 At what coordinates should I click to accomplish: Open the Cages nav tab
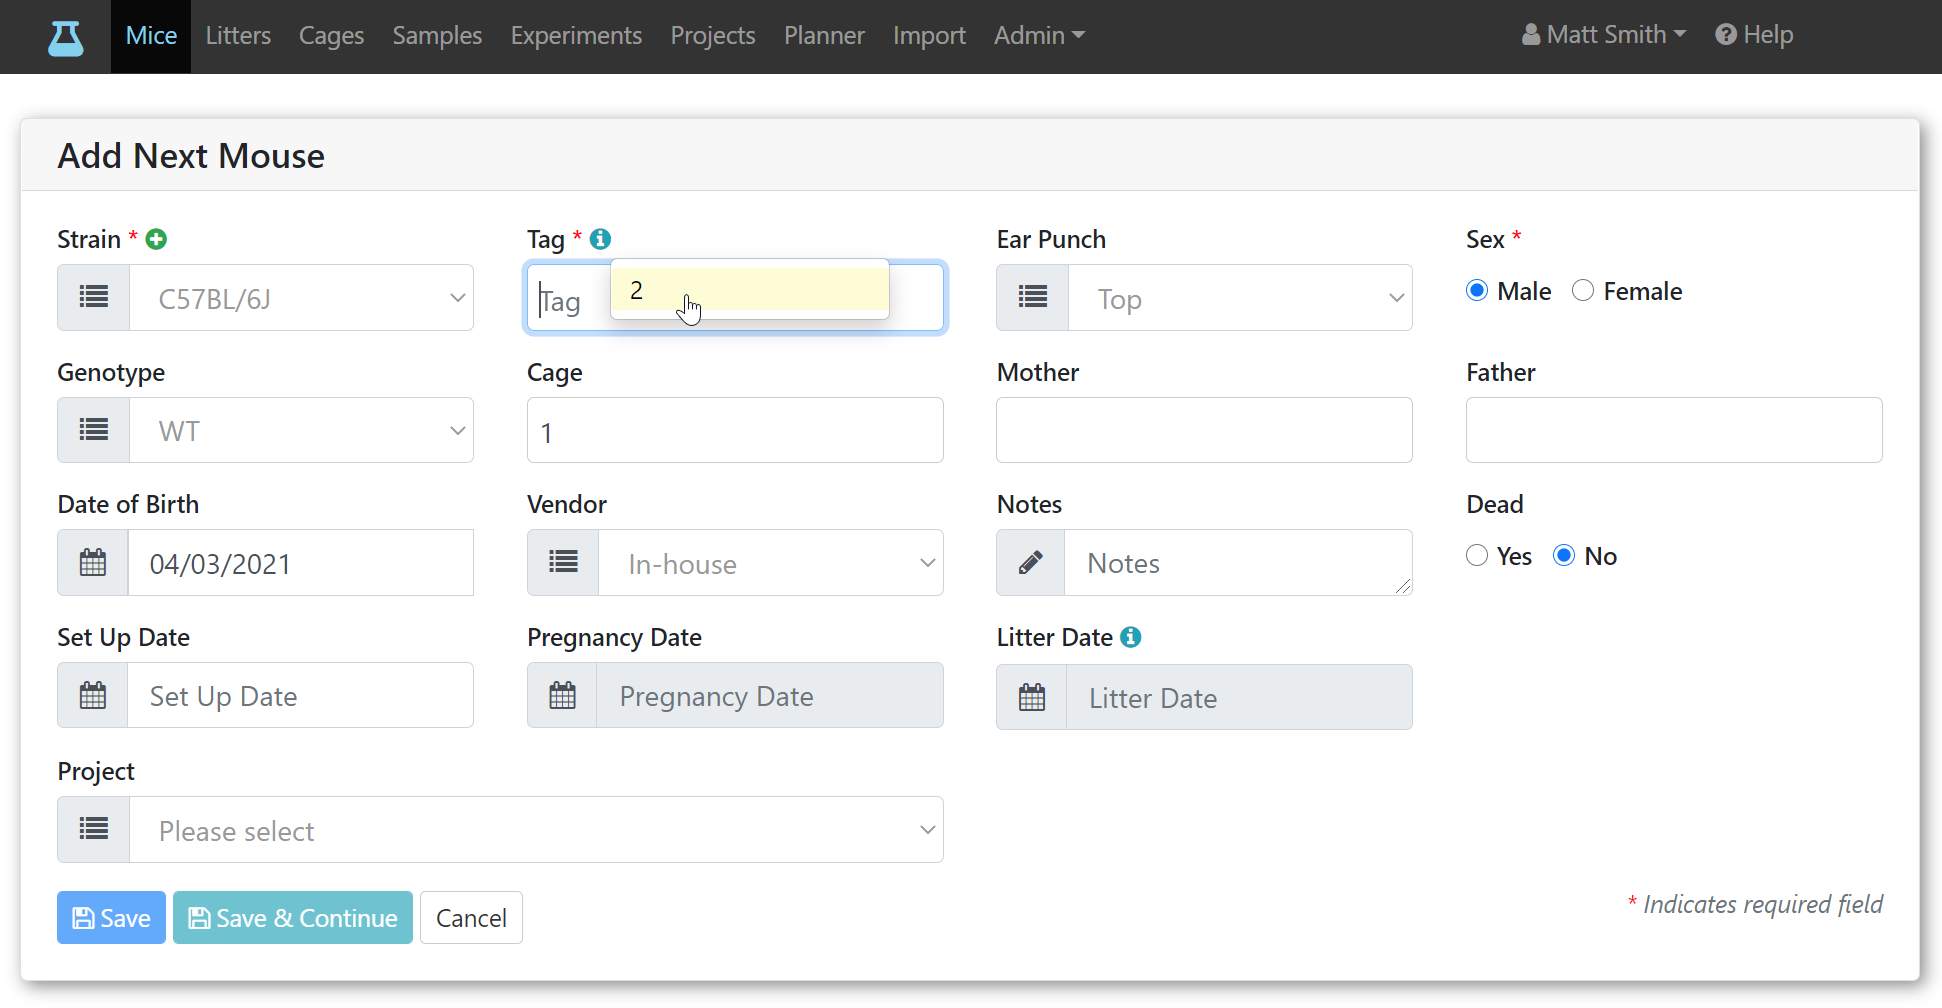click(x=331, y=36)
